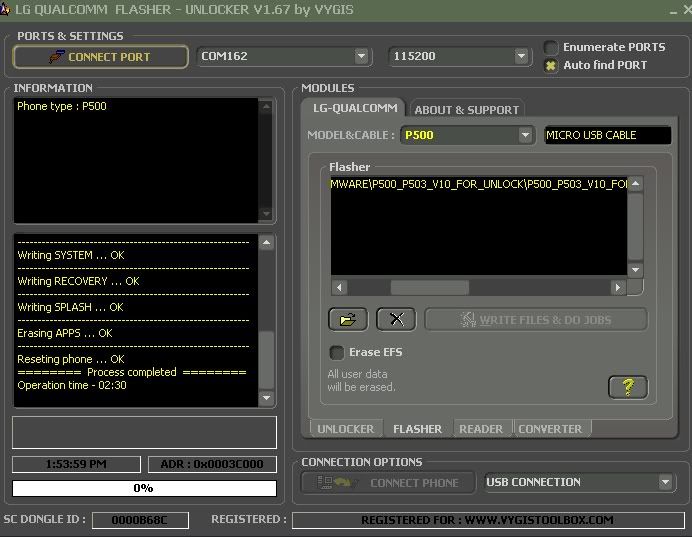Click the log panel scrollbar thumb

pyautogui.click(x=267, y=360)
